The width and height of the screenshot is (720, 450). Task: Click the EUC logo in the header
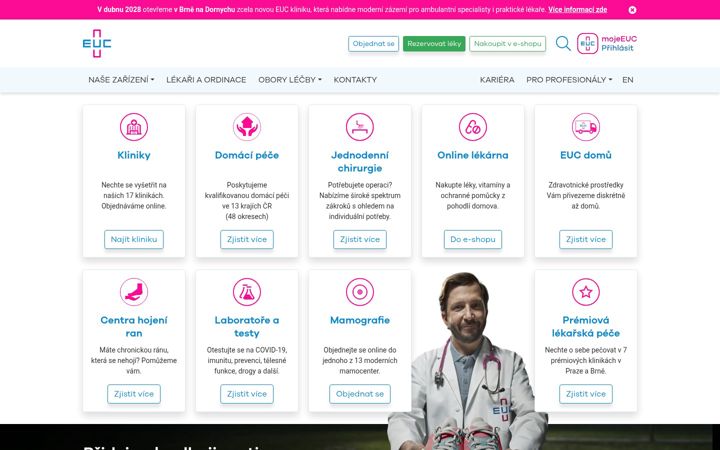tap(97, 44)
